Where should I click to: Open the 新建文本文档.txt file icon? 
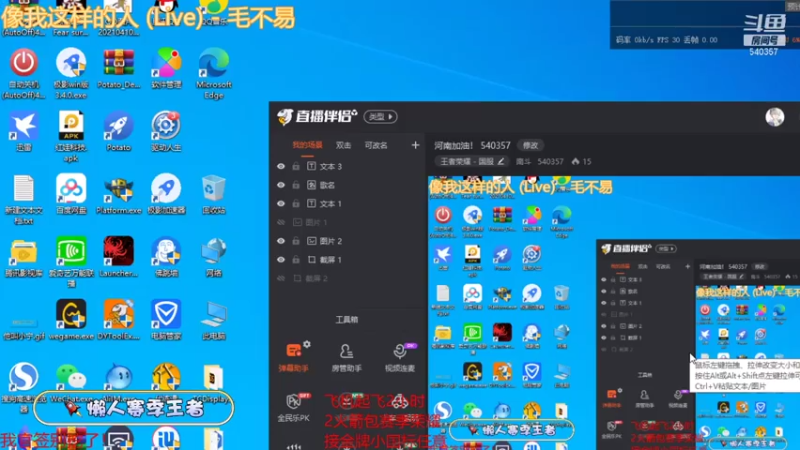coord(23,199)
